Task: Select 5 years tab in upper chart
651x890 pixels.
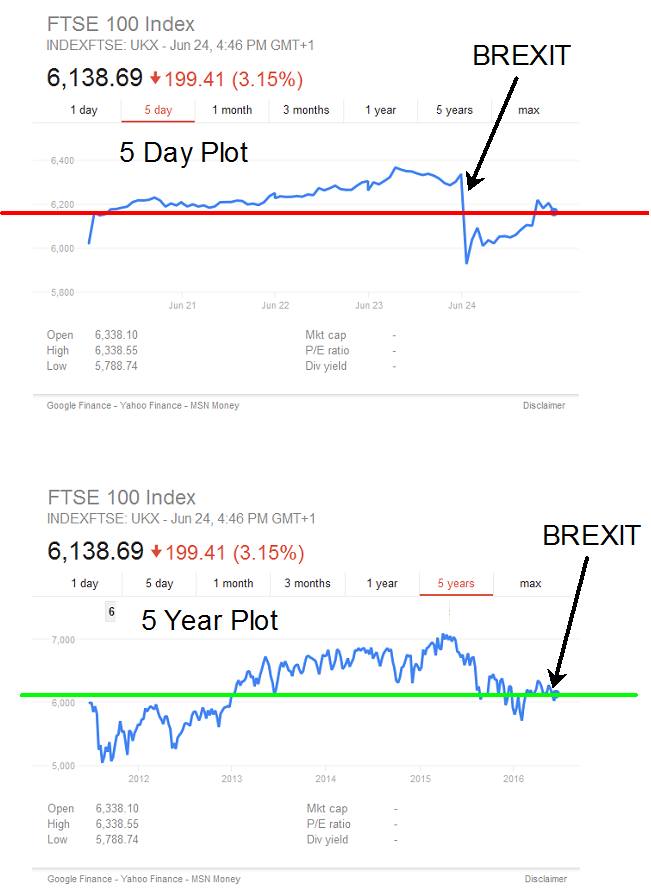Action: click(x=454, y=110)
